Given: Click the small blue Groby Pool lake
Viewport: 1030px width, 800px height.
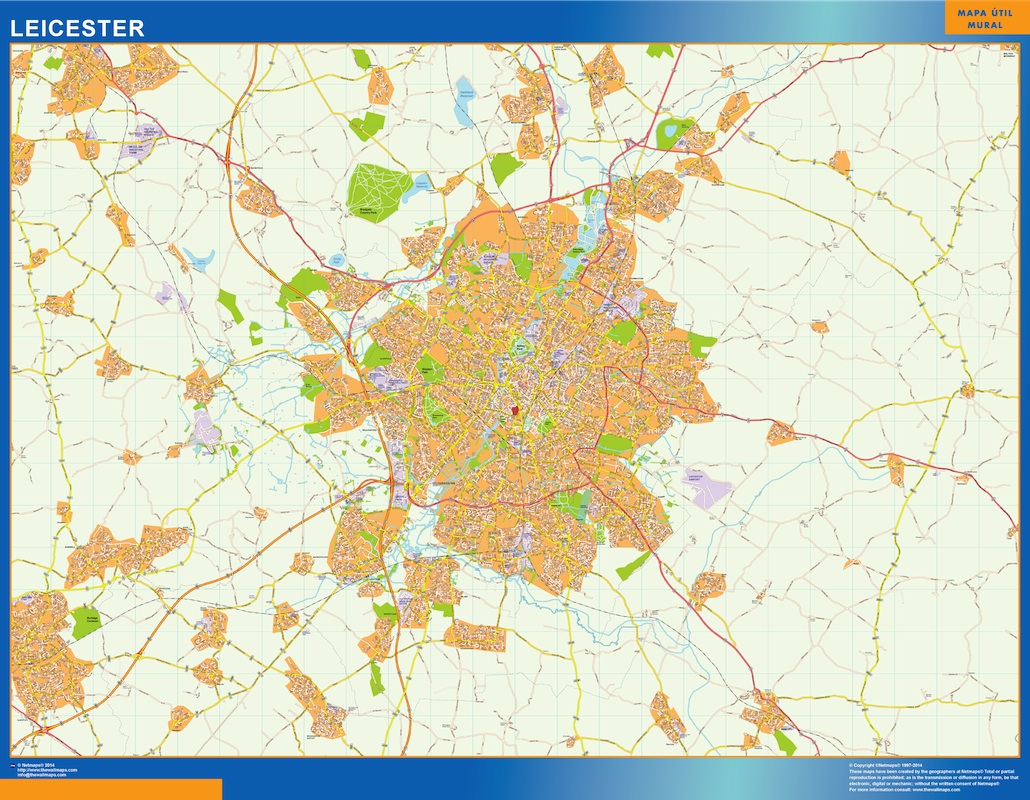Looking at the screenshot, I should coord(336,260).
